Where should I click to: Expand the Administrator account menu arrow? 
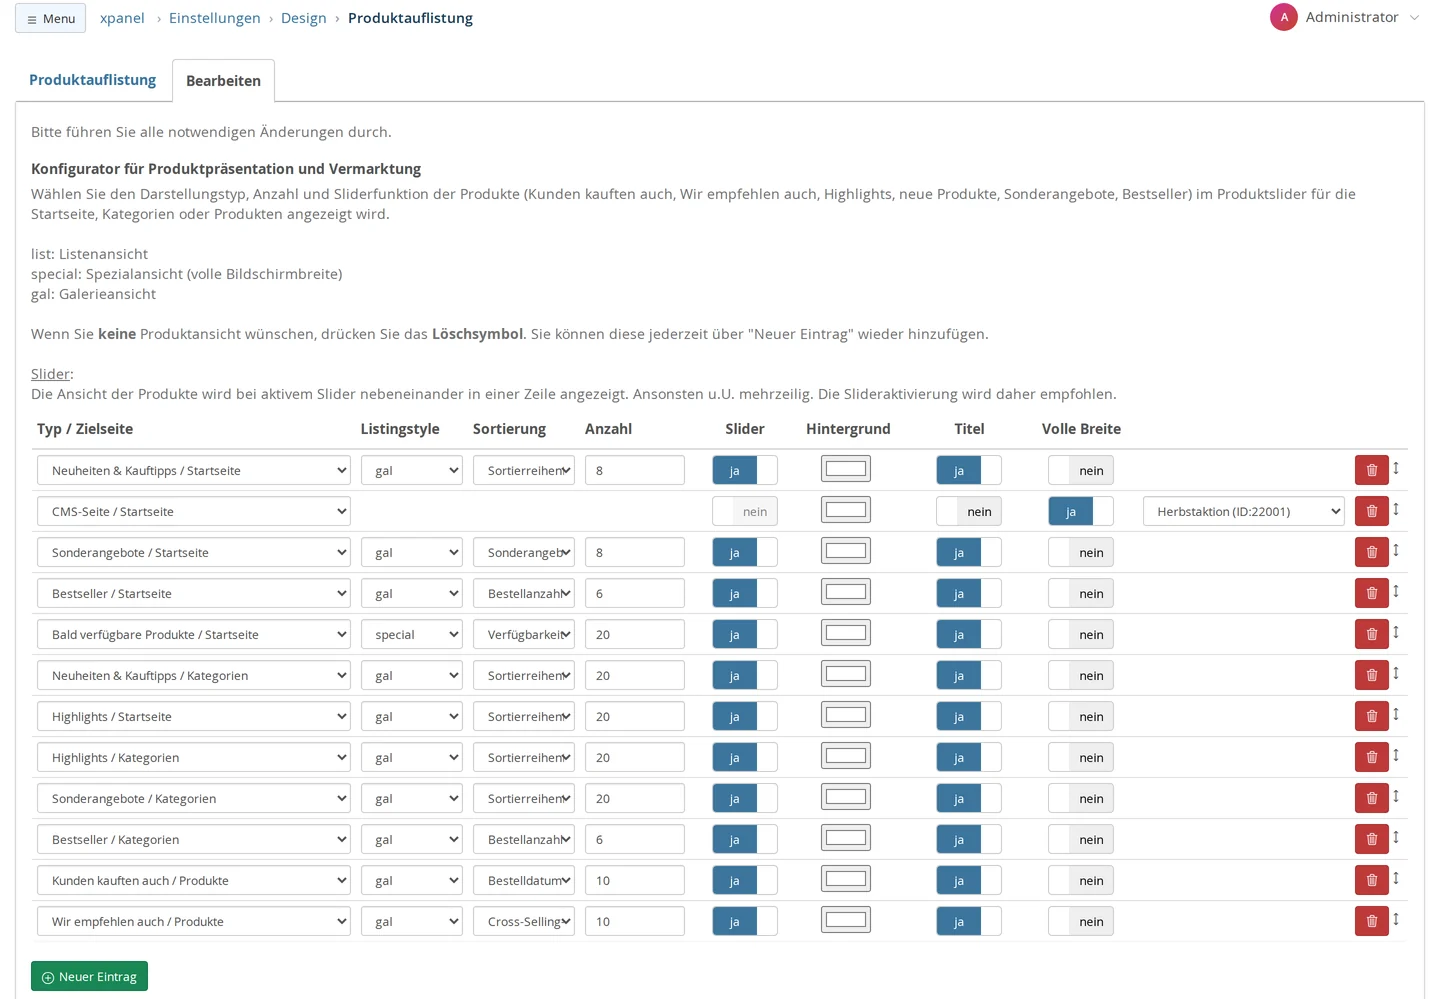[x=1414, y=17]
